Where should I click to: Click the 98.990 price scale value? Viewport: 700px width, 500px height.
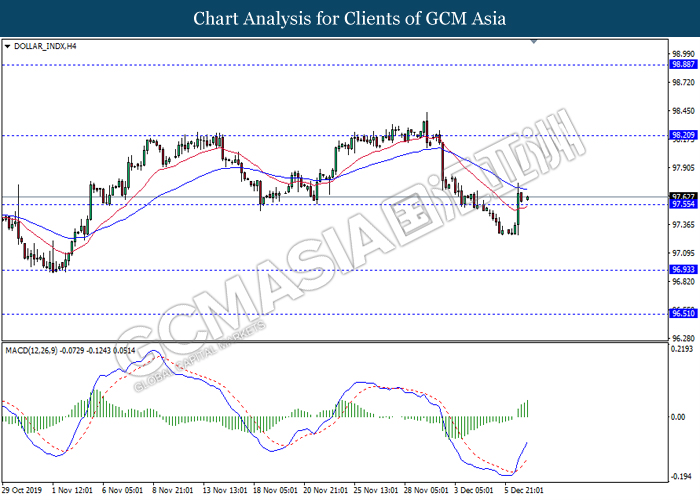[683, 54]
